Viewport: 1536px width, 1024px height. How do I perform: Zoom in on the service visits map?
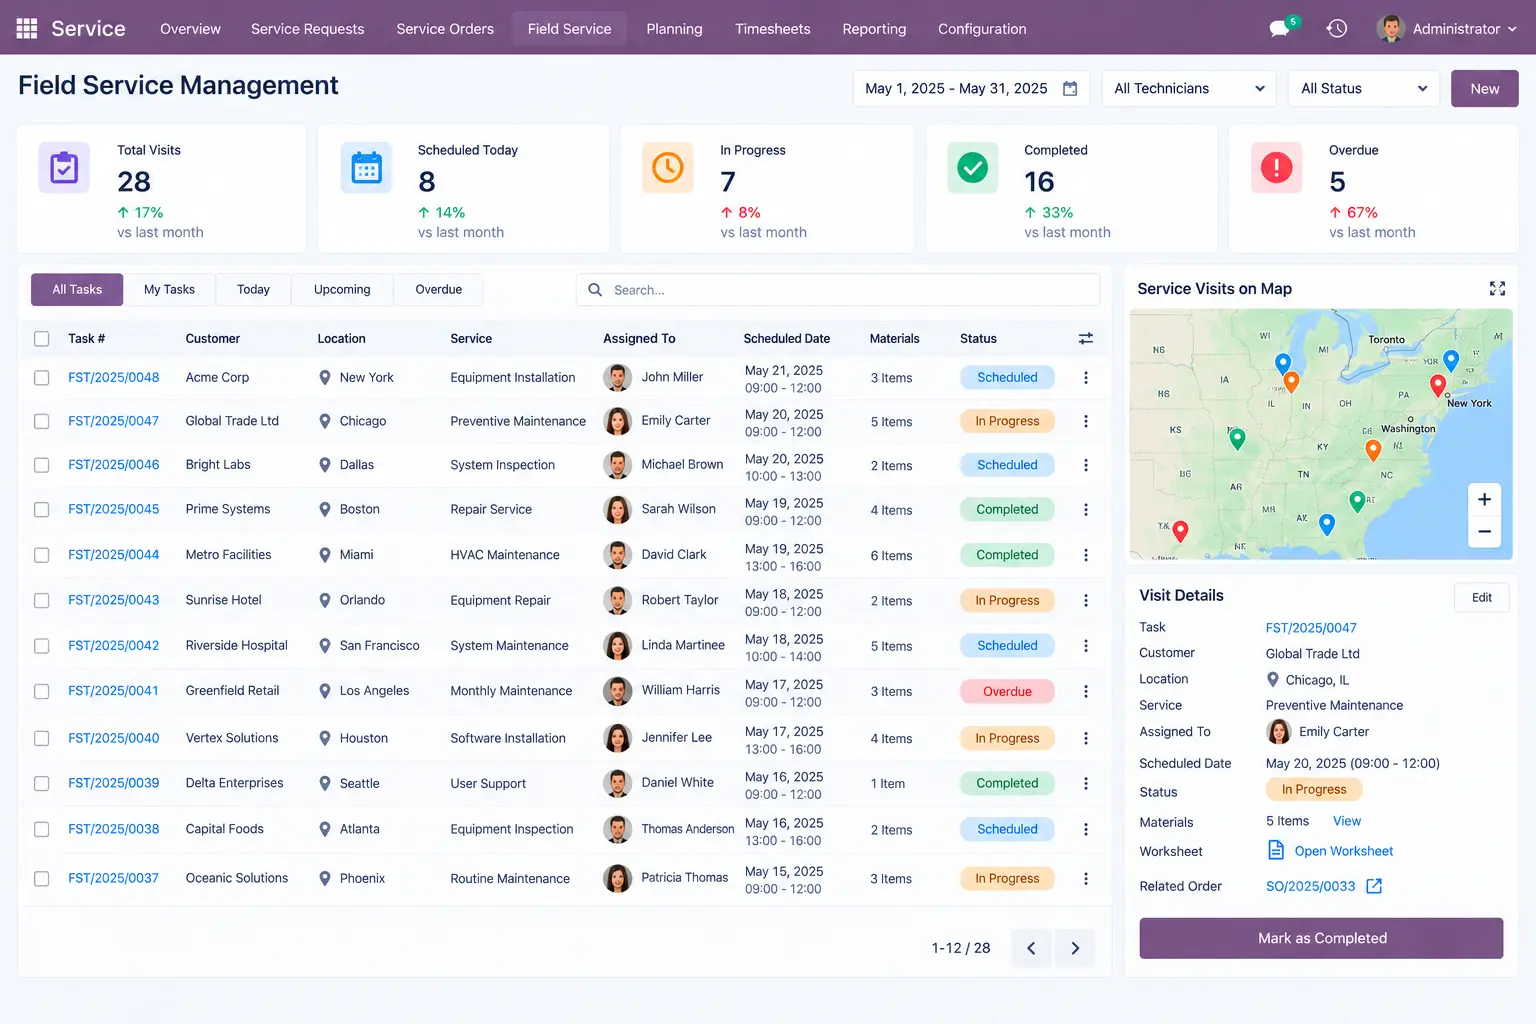tap(1484, 499)
